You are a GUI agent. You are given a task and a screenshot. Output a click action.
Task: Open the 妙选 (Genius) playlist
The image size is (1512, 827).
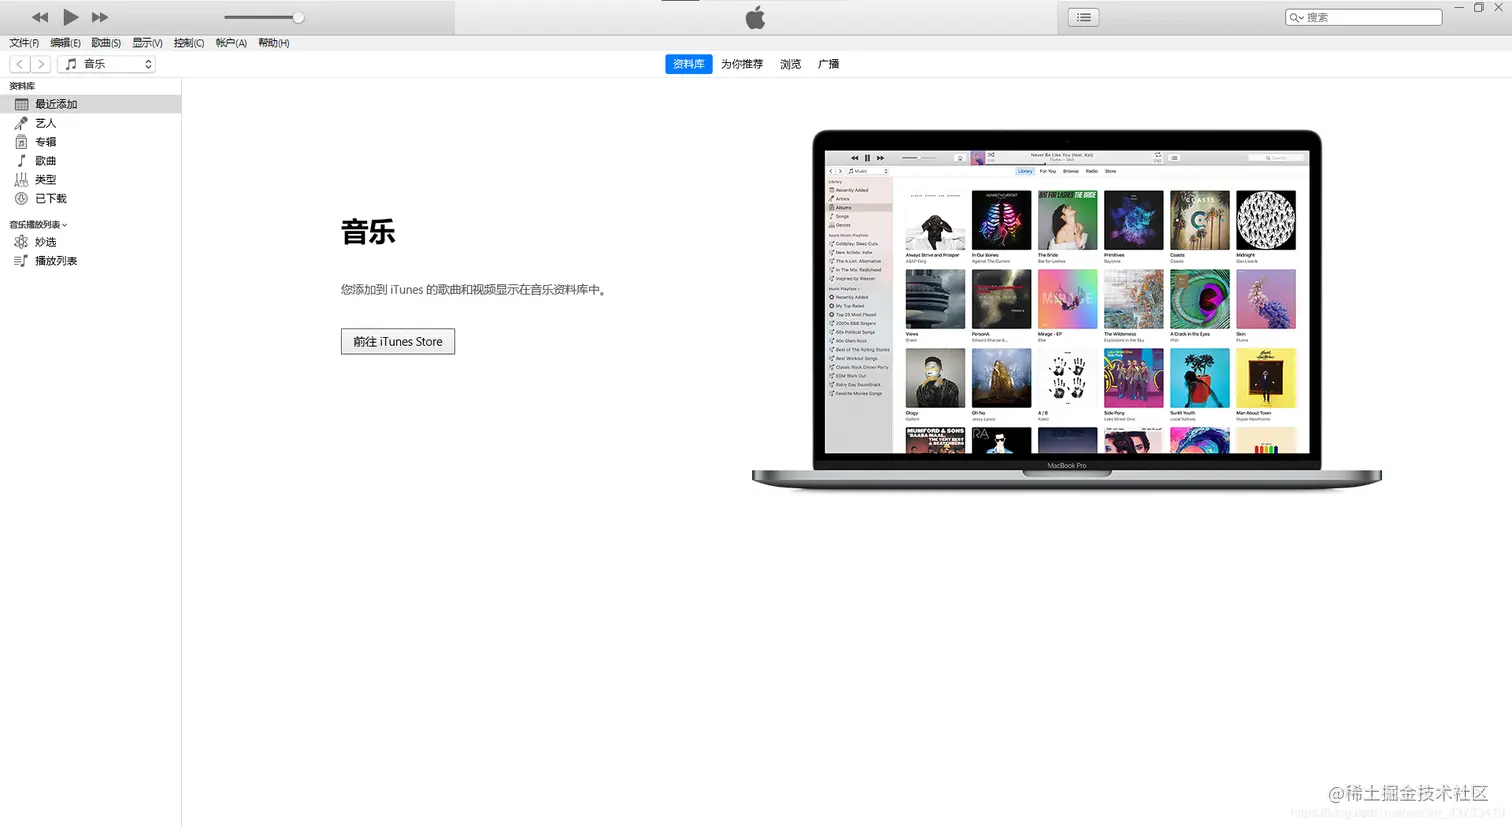(x=45, y=241)
